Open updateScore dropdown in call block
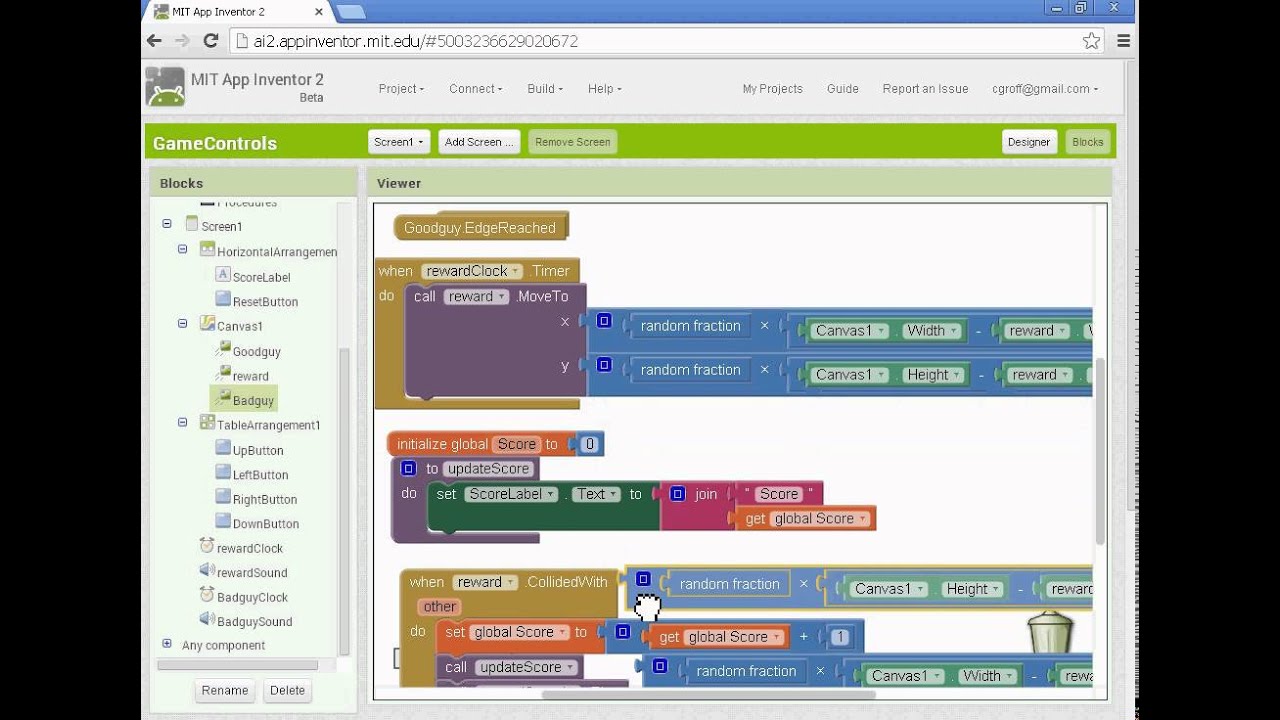The image size is (1280, 720). point(526,667)
